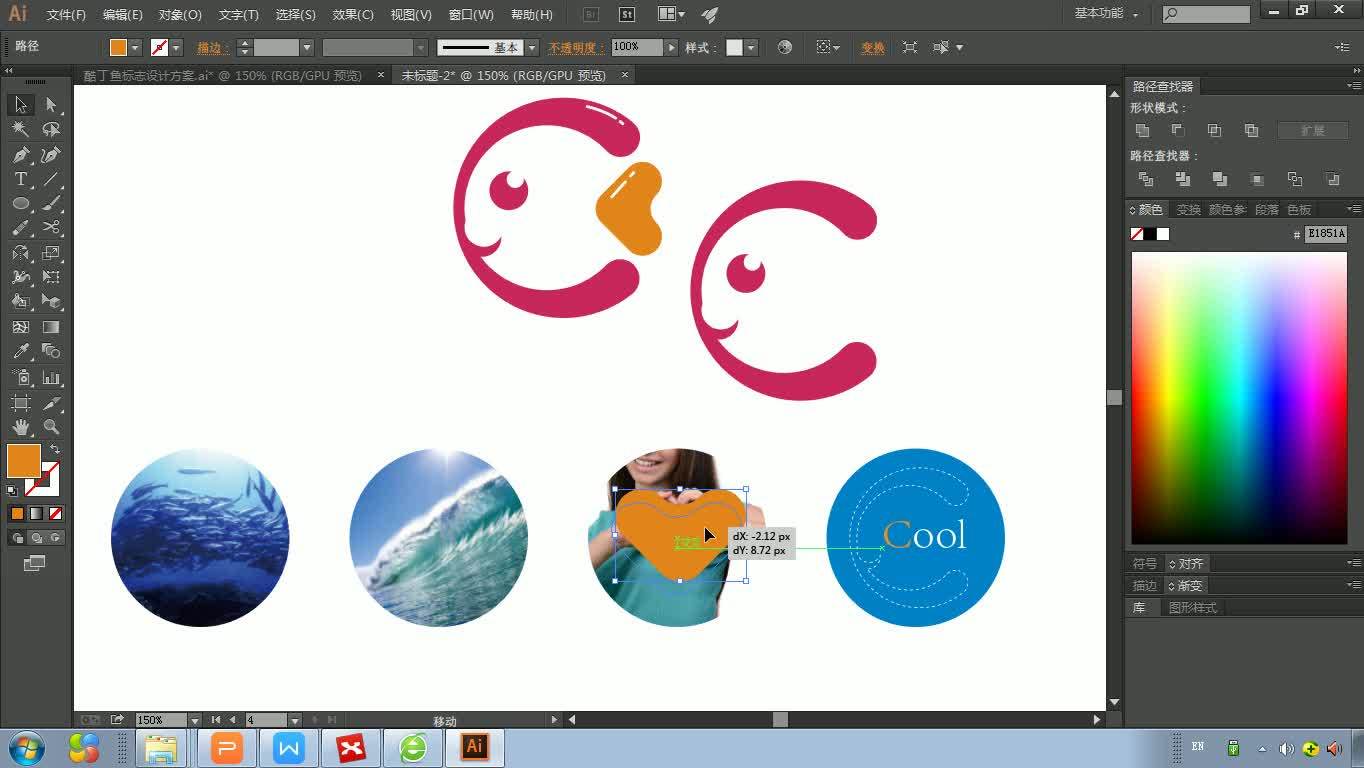Screen dimensions: 1364x768
Task: Select the Eyedropper tool
Action: click(x=20, y=352)
